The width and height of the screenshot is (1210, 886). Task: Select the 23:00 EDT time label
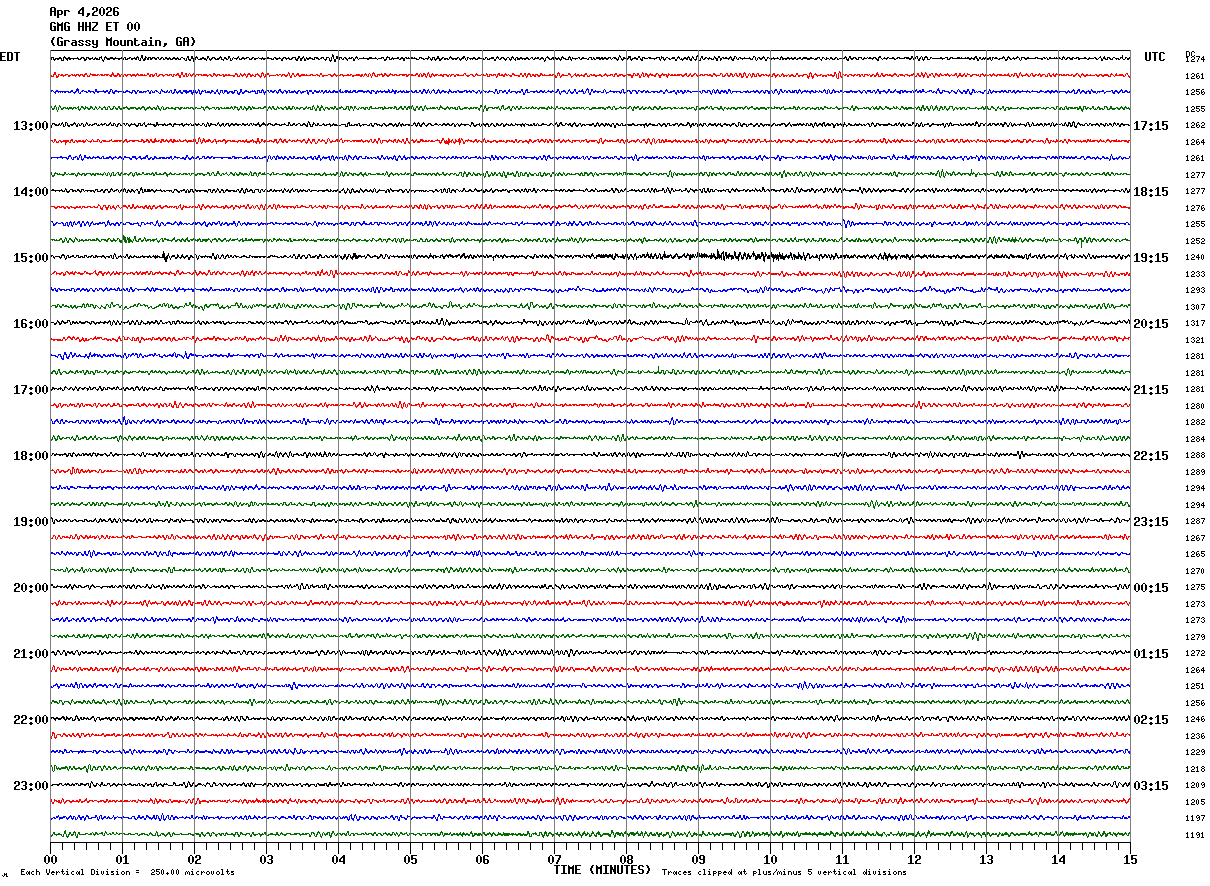click(x=30, y=786)
